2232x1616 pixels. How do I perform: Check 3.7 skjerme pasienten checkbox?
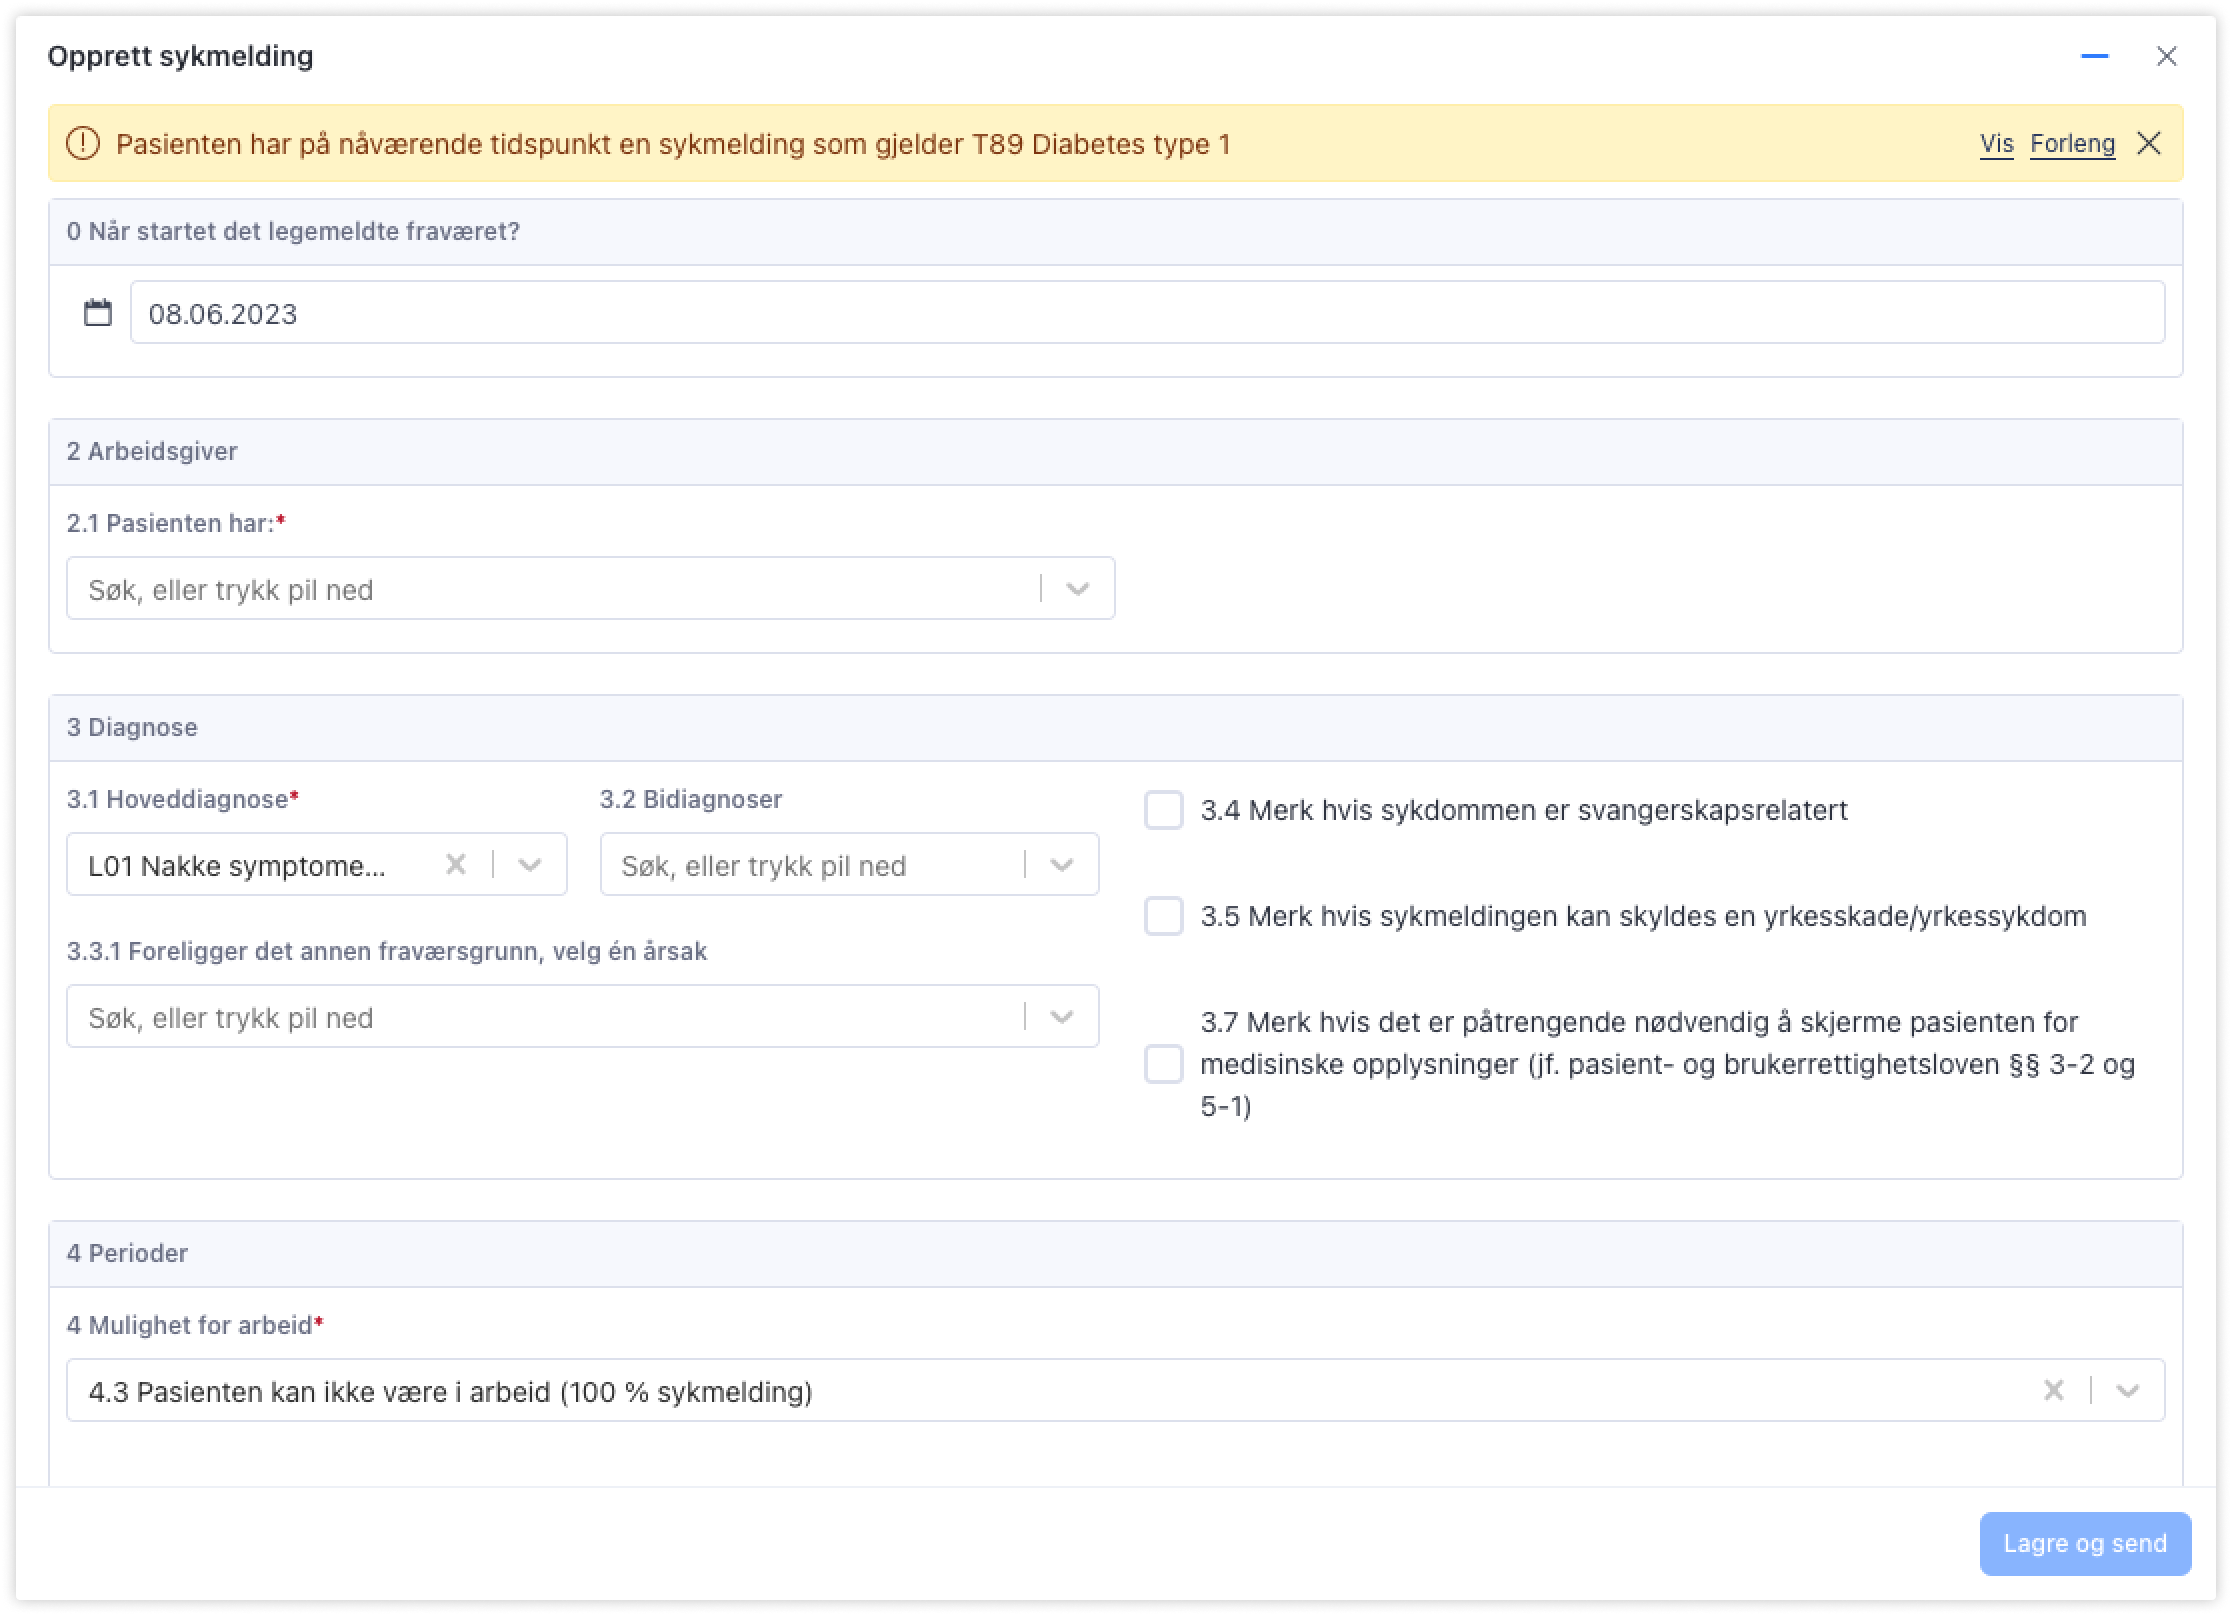[x=1164, y=1064]
